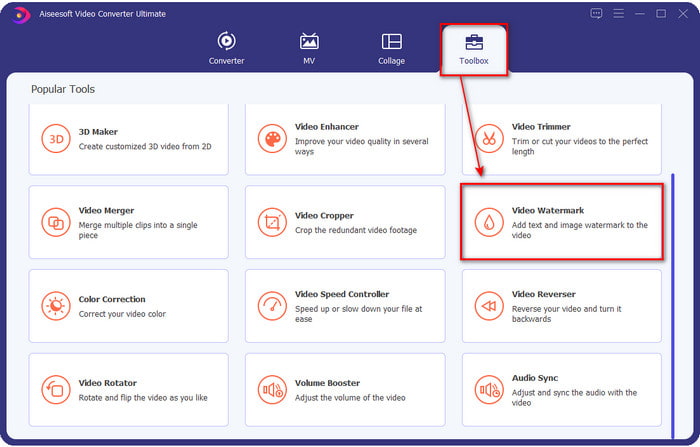Viewport: 700px width, 447px height.
Task: Click the Converter tab icon
Action: point(226,41)
